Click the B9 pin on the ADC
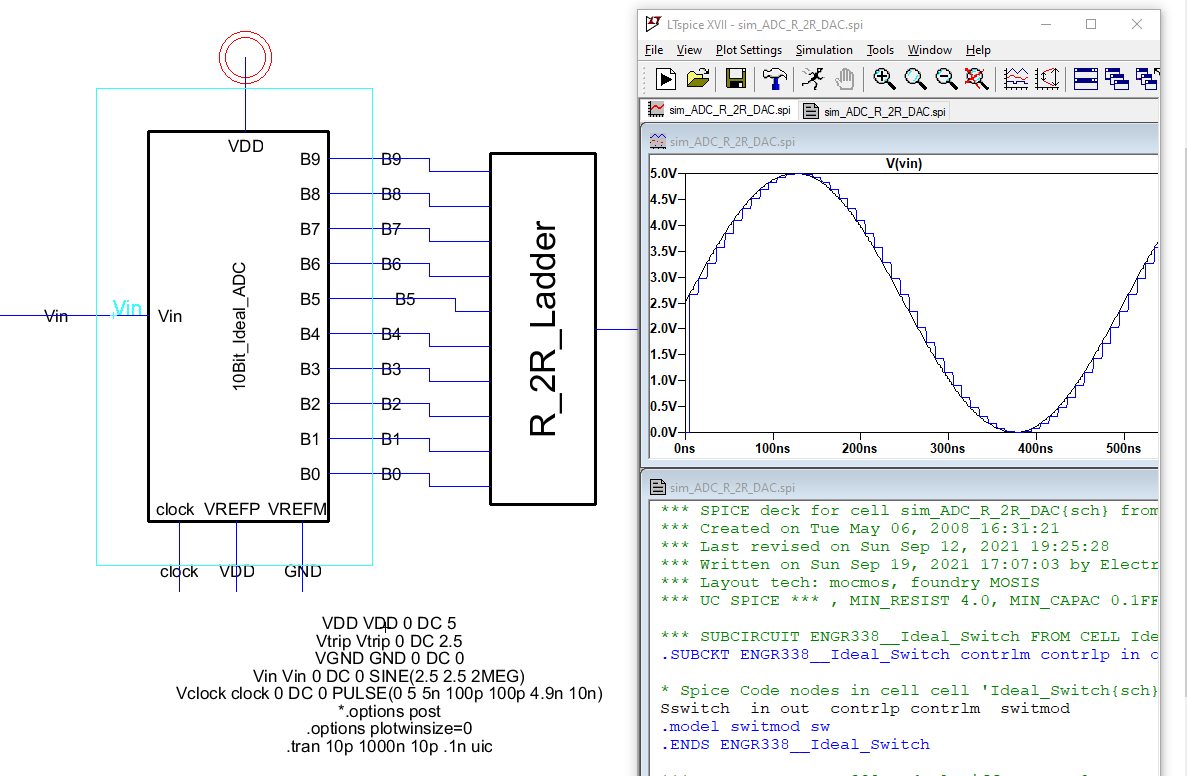Image resolution: width=1187 pixels, height=776 pixels. point(310,159)
